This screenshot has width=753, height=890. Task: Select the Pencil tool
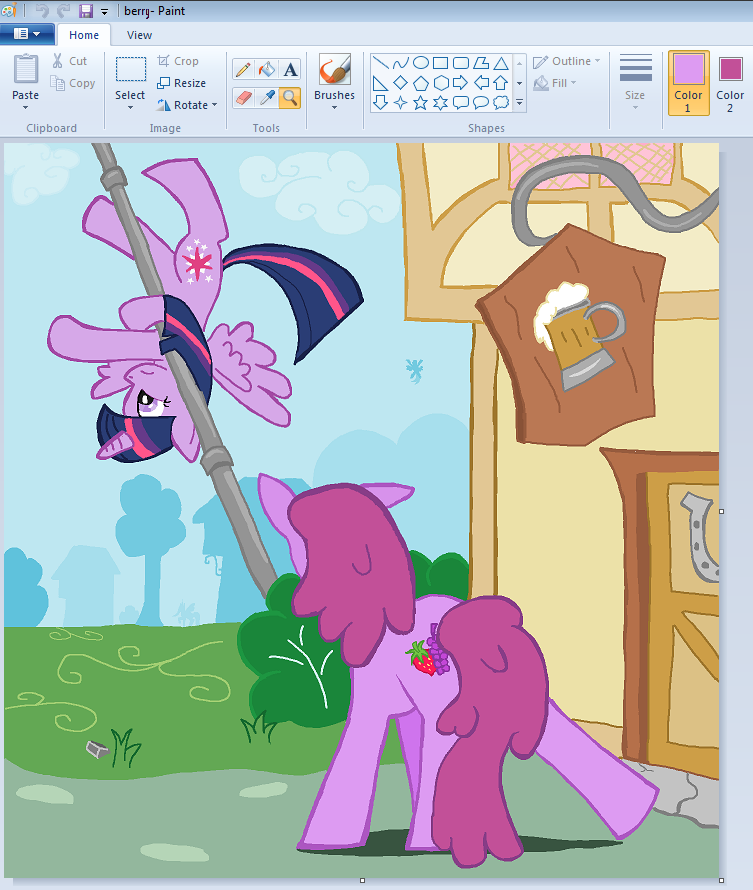point(243,70)
